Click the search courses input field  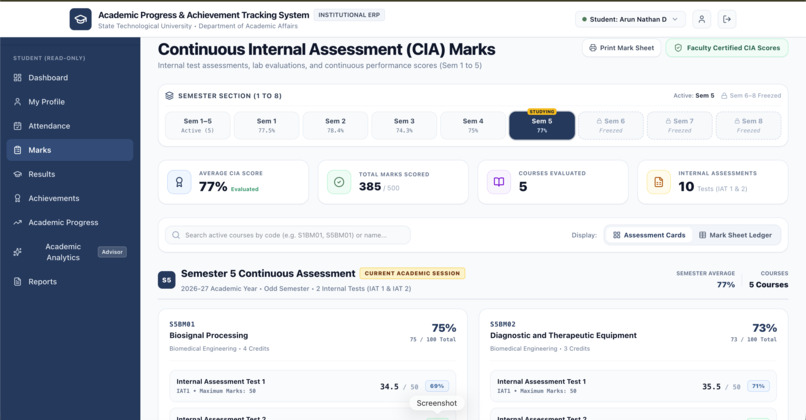tap(288, 235)
